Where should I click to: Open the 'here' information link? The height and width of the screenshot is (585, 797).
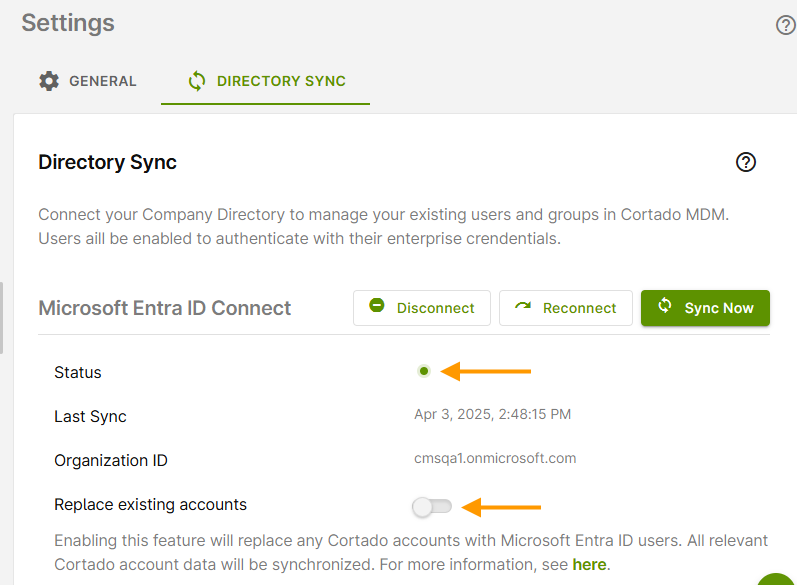589,565
